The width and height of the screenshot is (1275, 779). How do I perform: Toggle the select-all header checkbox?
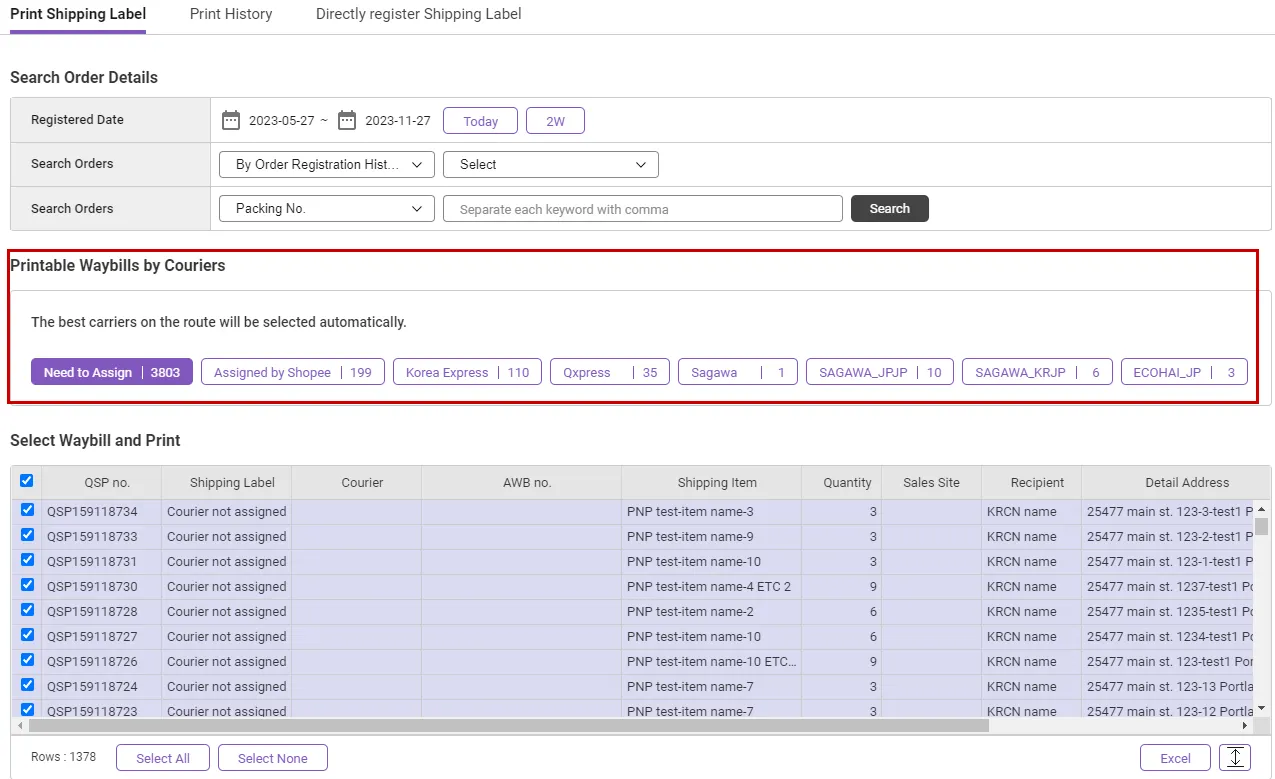click(x=26, y=481)
